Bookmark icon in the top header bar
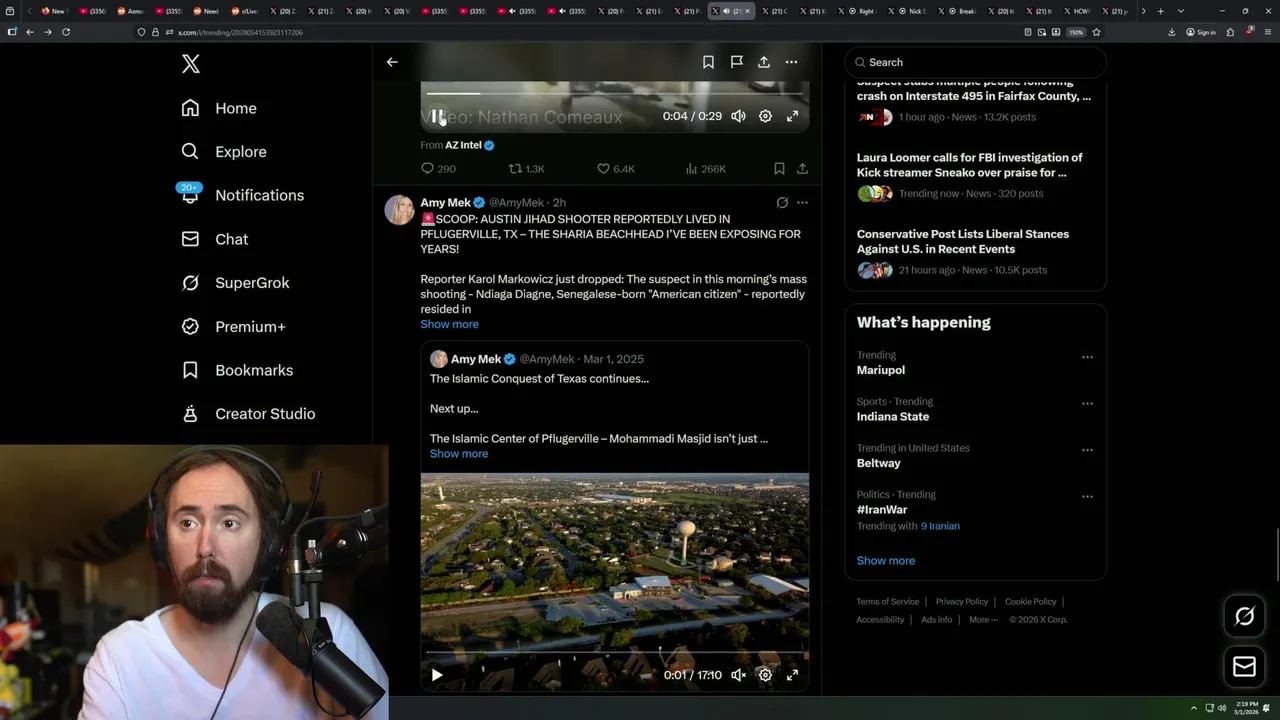Image resolution: width=1280 pixels, height=720 pixels. point(708,62)
